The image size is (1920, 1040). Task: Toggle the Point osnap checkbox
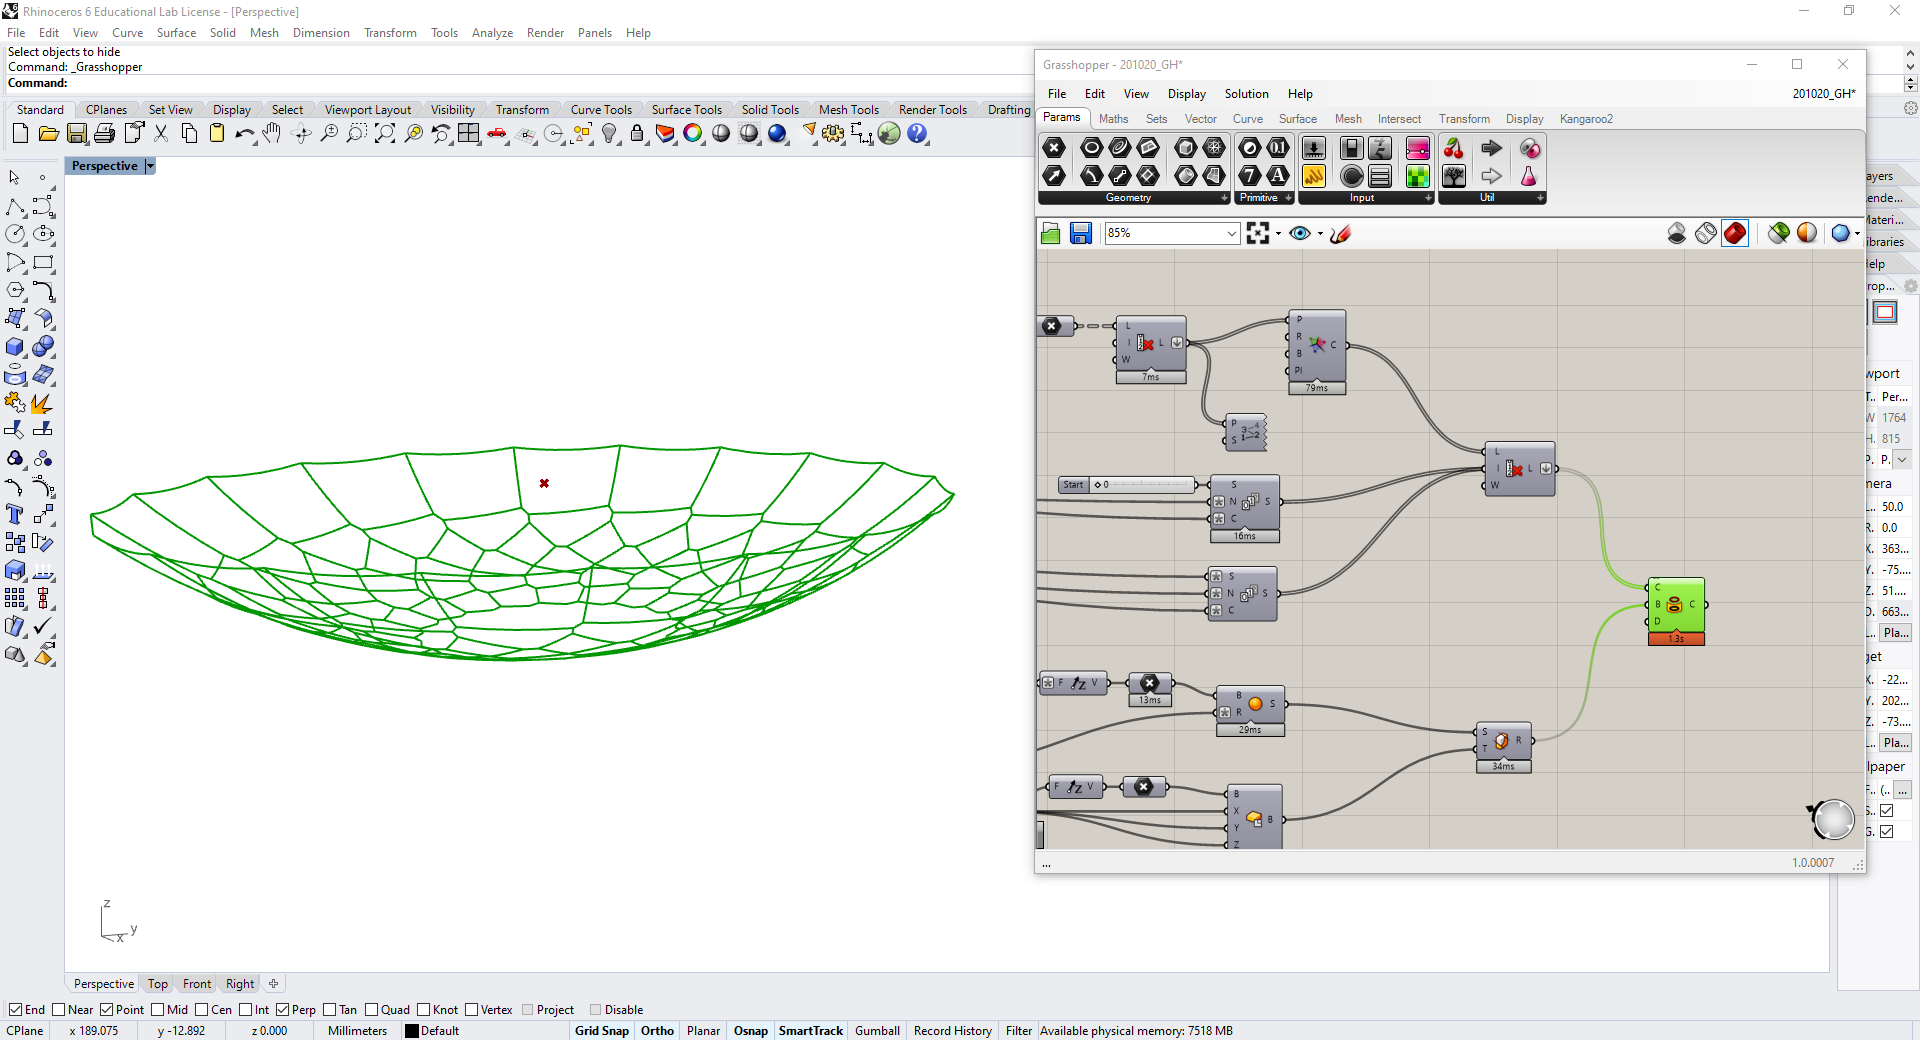[x=107, y=1010]
